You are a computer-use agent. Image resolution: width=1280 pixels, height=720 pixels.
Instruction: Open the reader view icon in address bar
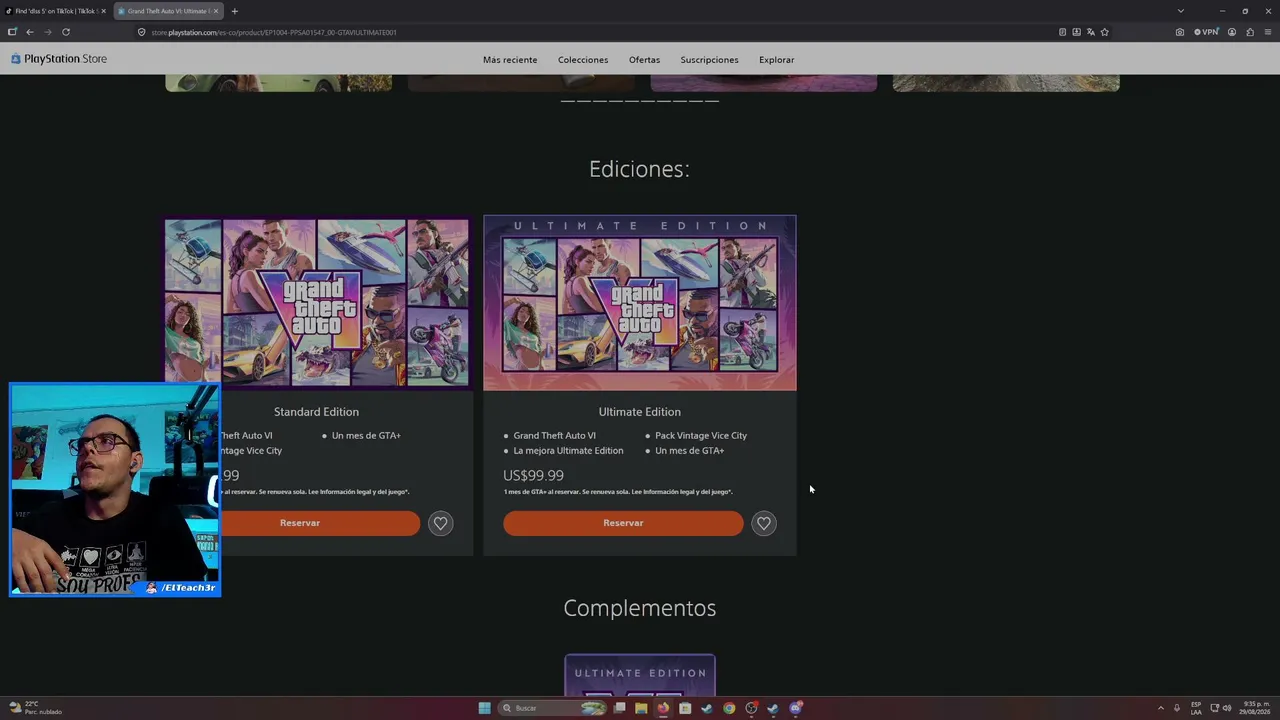point(1062,32)
